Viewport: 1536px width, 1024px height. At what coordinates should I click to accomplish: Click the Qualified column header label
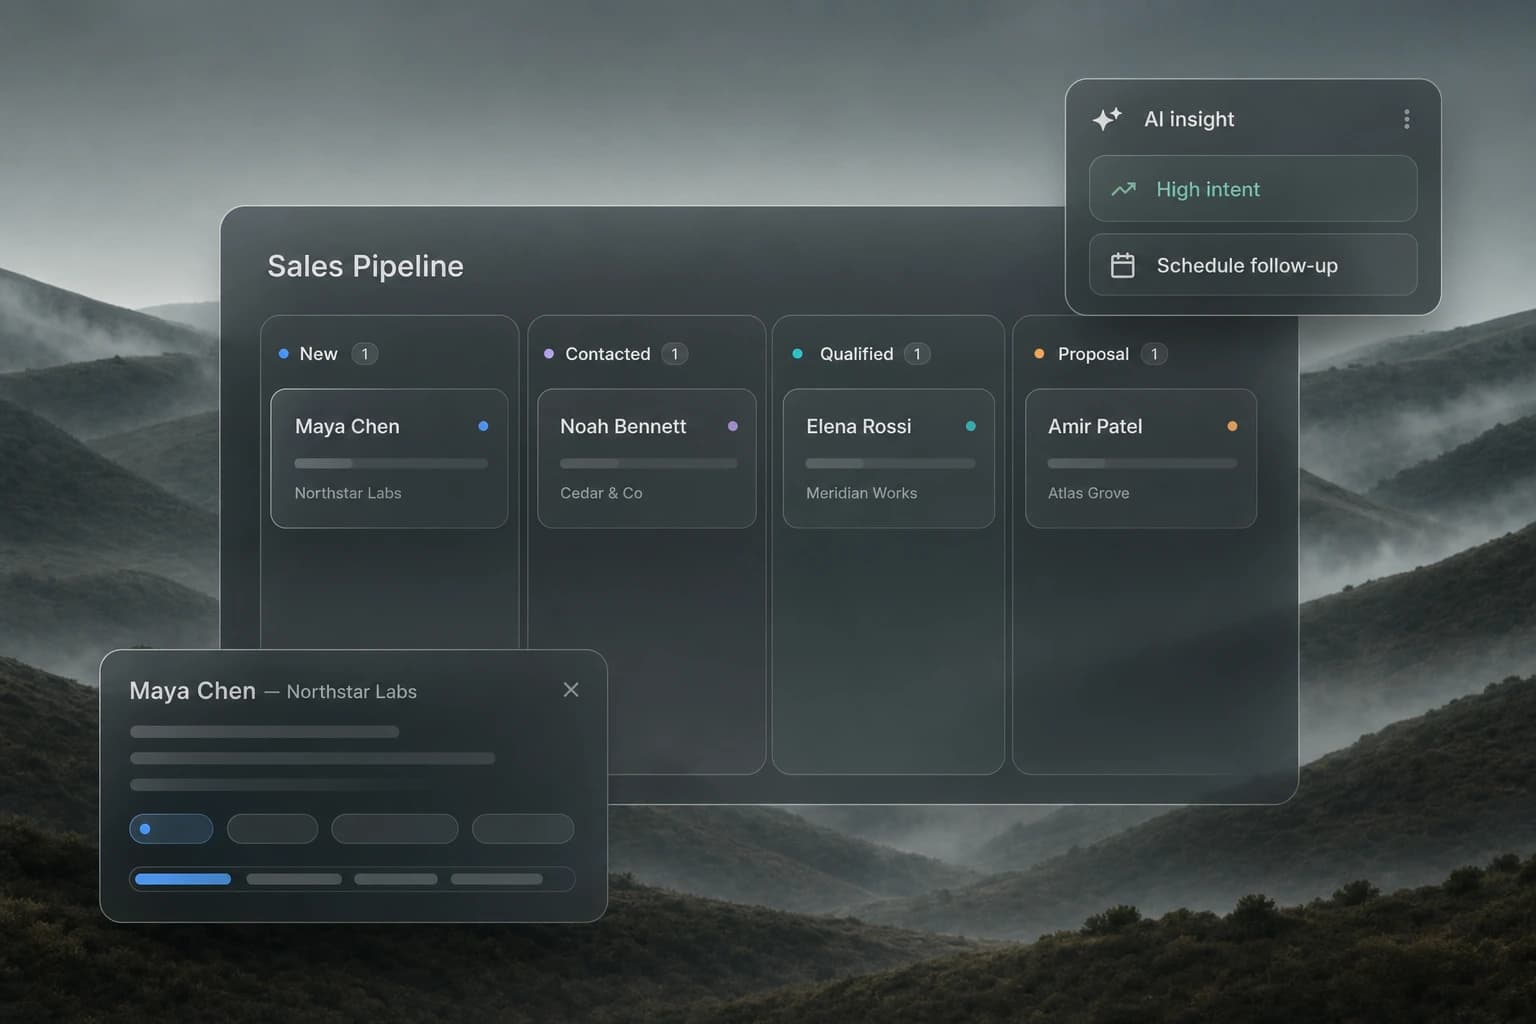tap(856, 354)
